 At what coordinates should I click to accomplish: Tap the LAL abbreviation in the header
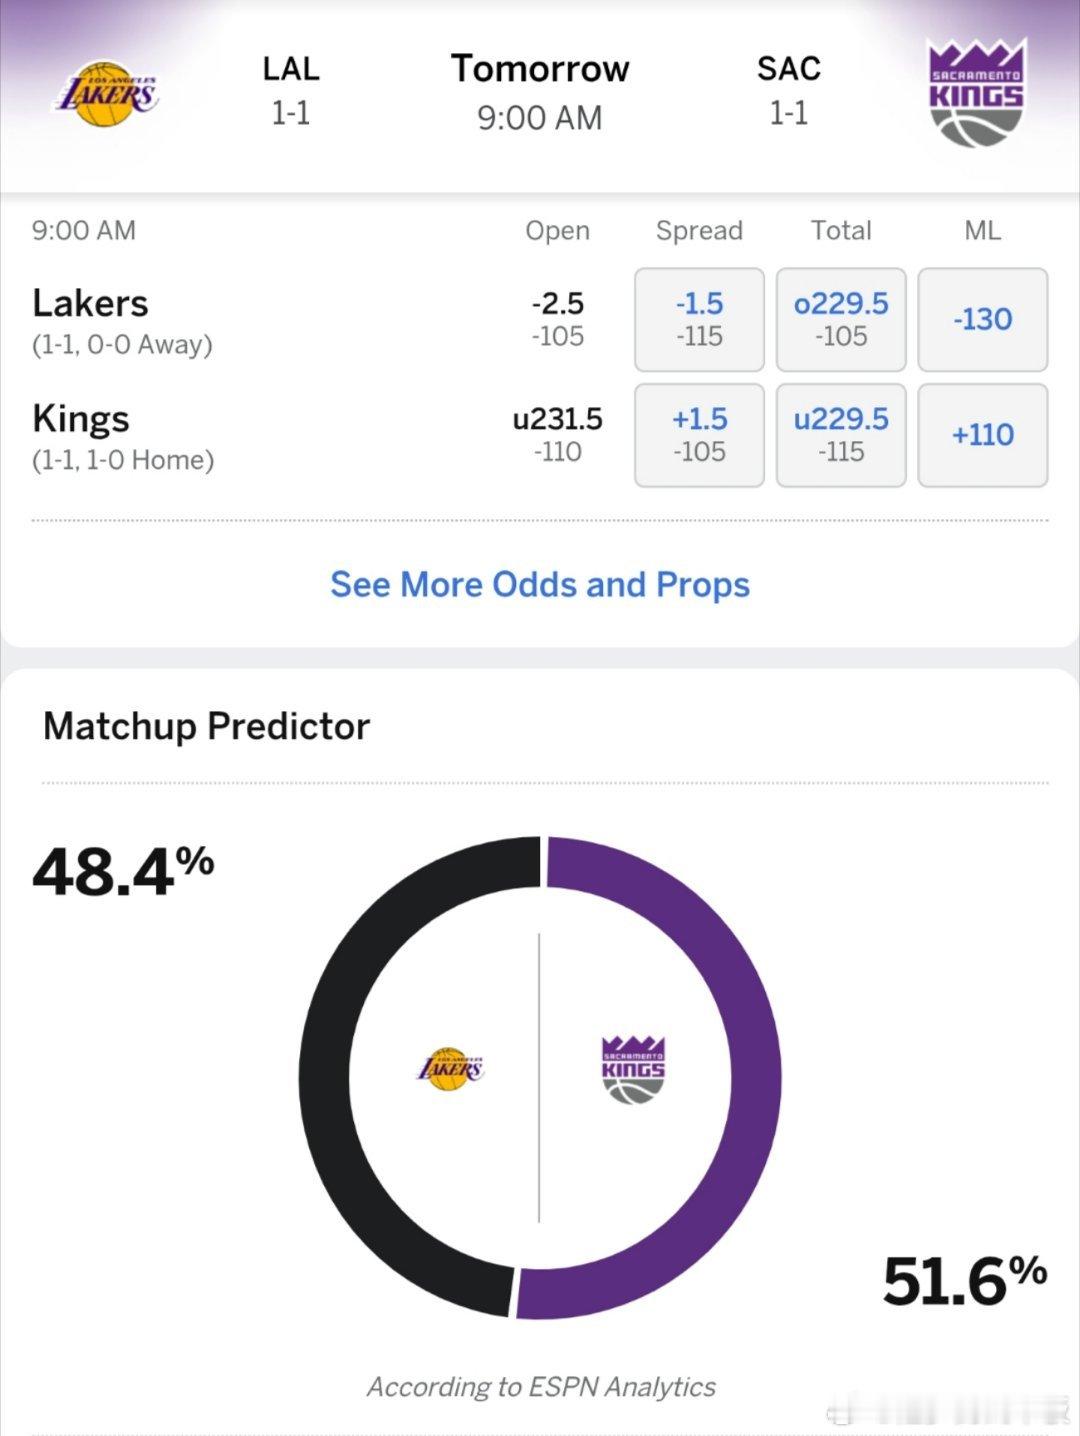coord(291,69)
